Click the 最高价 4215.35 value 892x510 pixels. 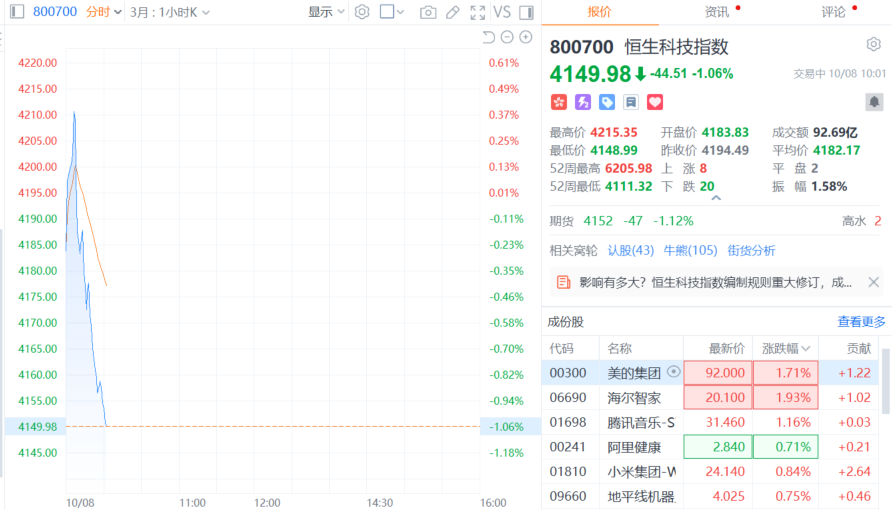pyautogui.click(x=613, y=132)
